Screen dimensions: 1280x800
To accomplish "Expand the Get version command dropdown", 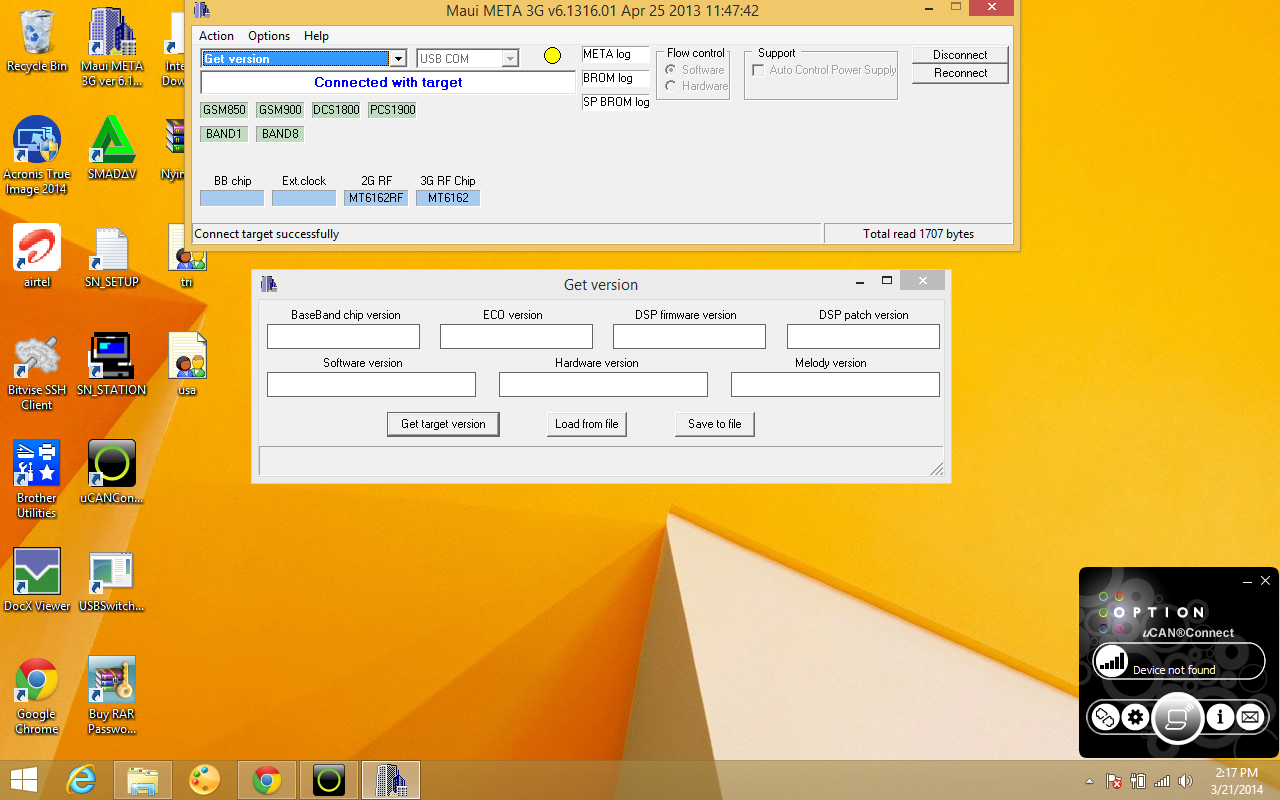I will (398, 58).
